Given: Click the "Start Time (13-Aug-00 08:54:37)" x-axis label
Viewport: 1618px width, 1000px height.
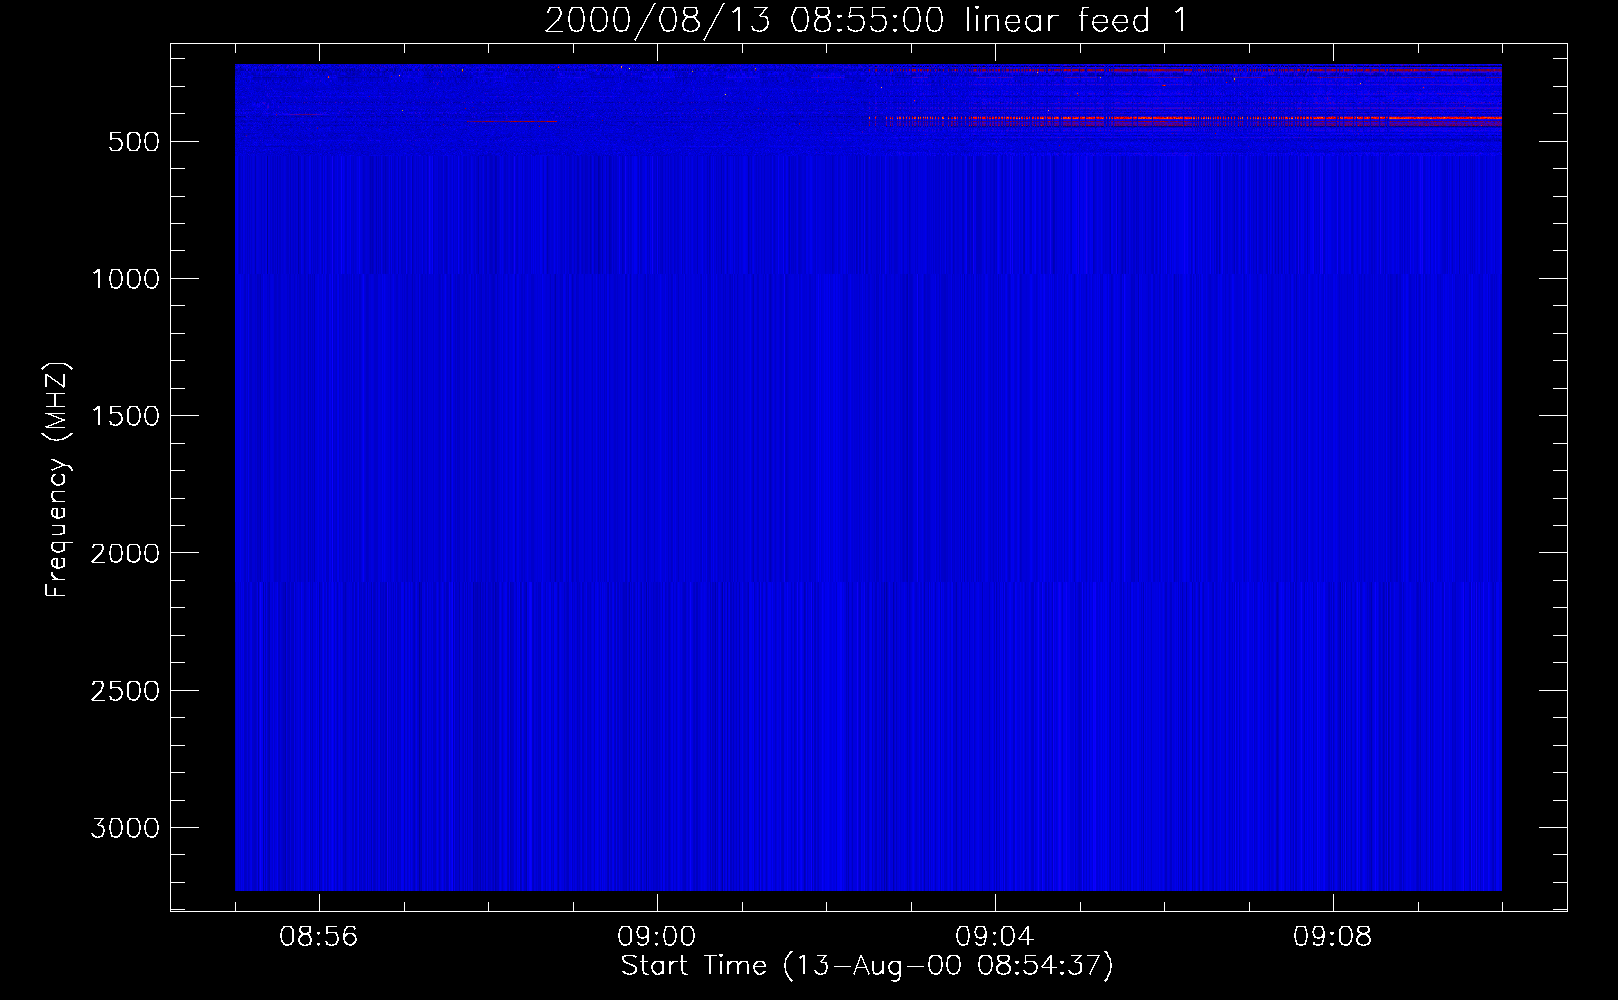Looking at the screenshot, I should (867, 966).
